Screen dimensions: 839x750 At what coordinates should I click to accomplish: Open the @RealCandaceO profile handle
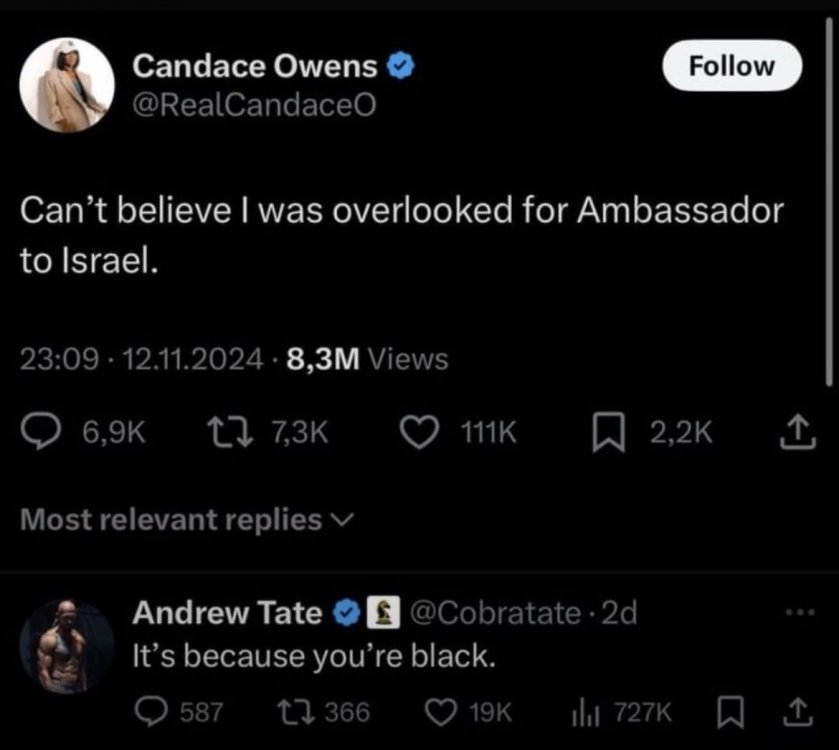click(x=254, y=105)
